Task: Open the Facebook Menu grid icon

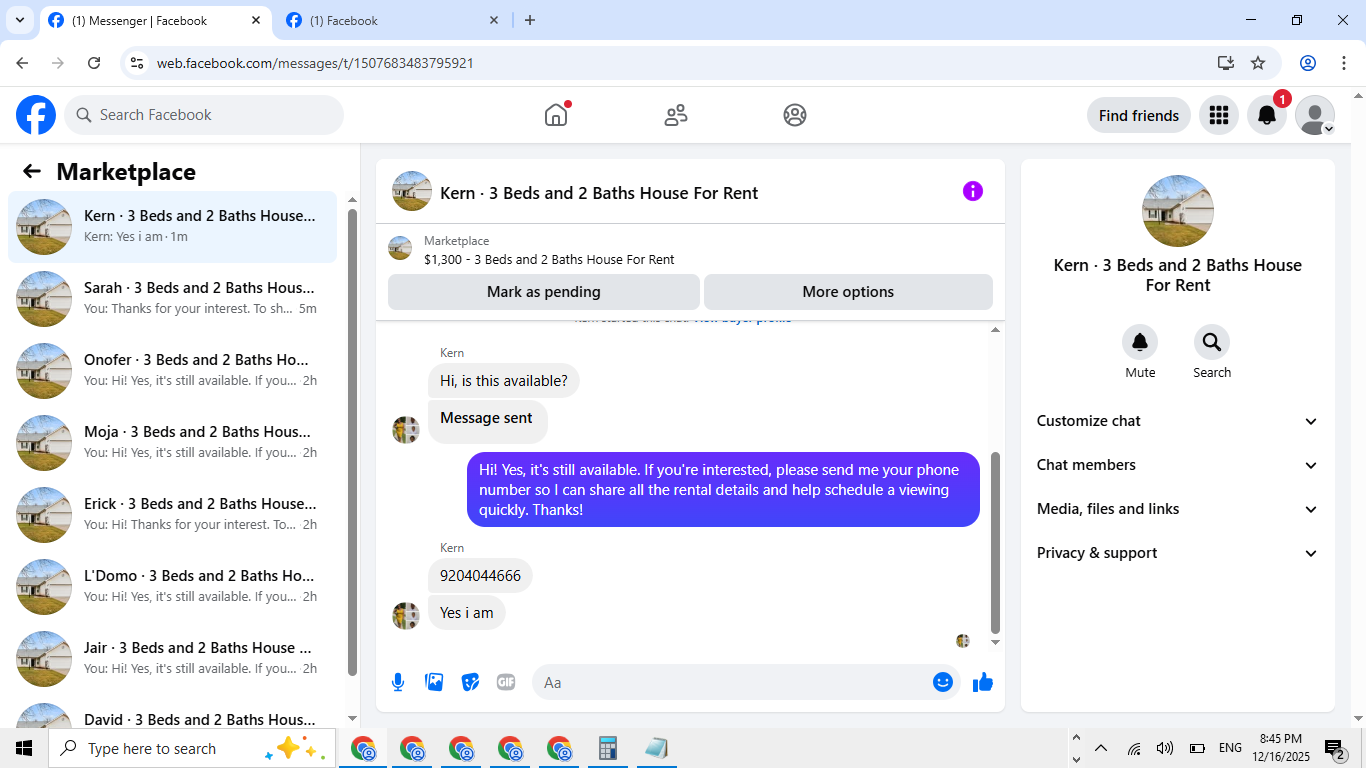Action: (1218, 115)
